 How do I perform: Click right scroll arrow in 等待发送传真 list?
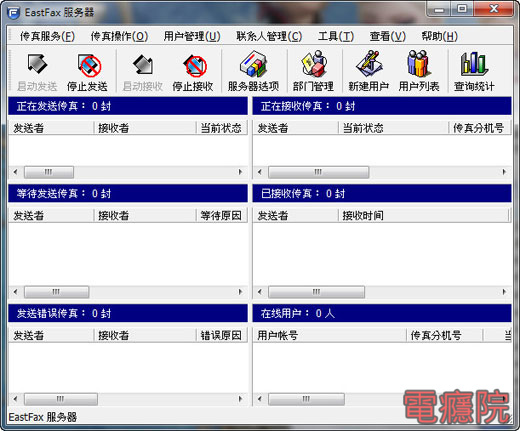tap(240, 292)
